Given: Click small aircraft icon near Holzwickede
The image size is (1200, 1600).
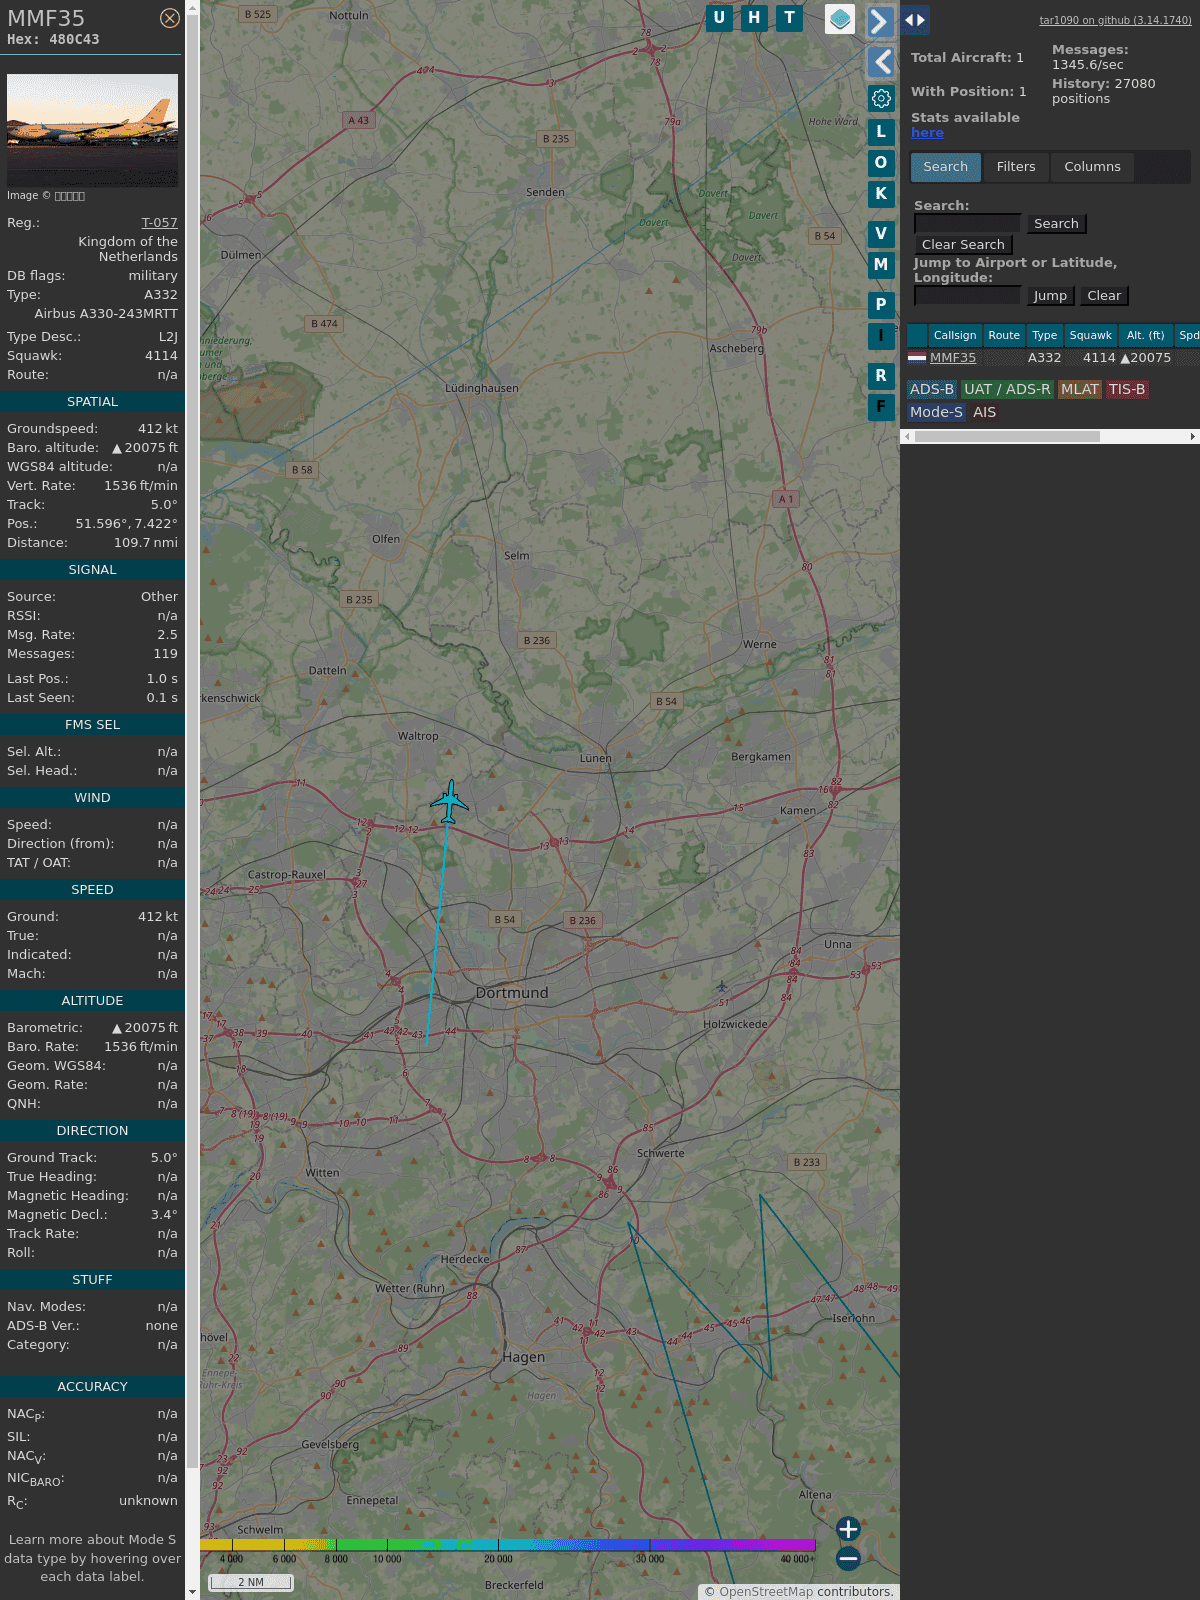Looking at the screenshot, I should pyautogui.click(x=722, y=987).
